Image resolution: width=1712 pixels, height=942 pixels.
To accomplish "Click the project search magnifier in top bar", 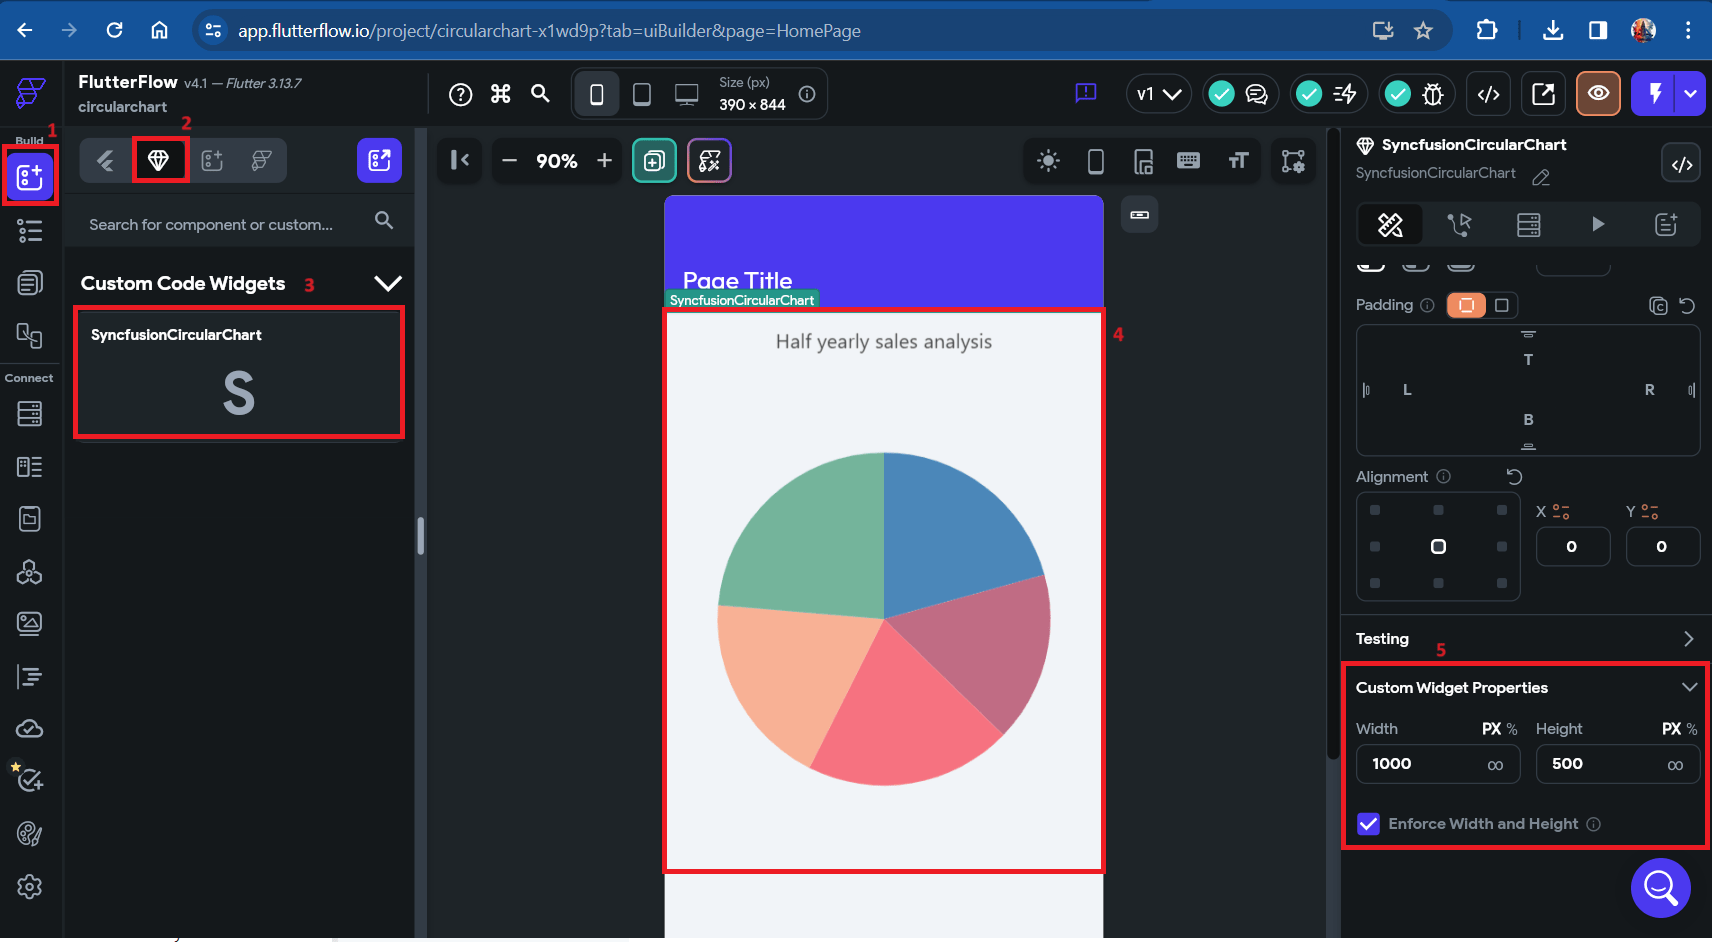I will pos(540,94).
